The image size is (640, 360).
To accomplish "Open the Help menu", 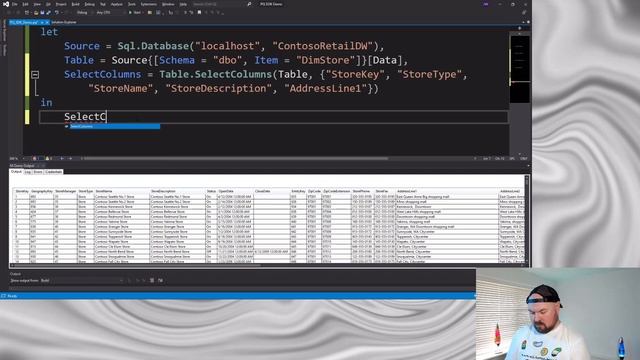I will [x=183, y=4].
